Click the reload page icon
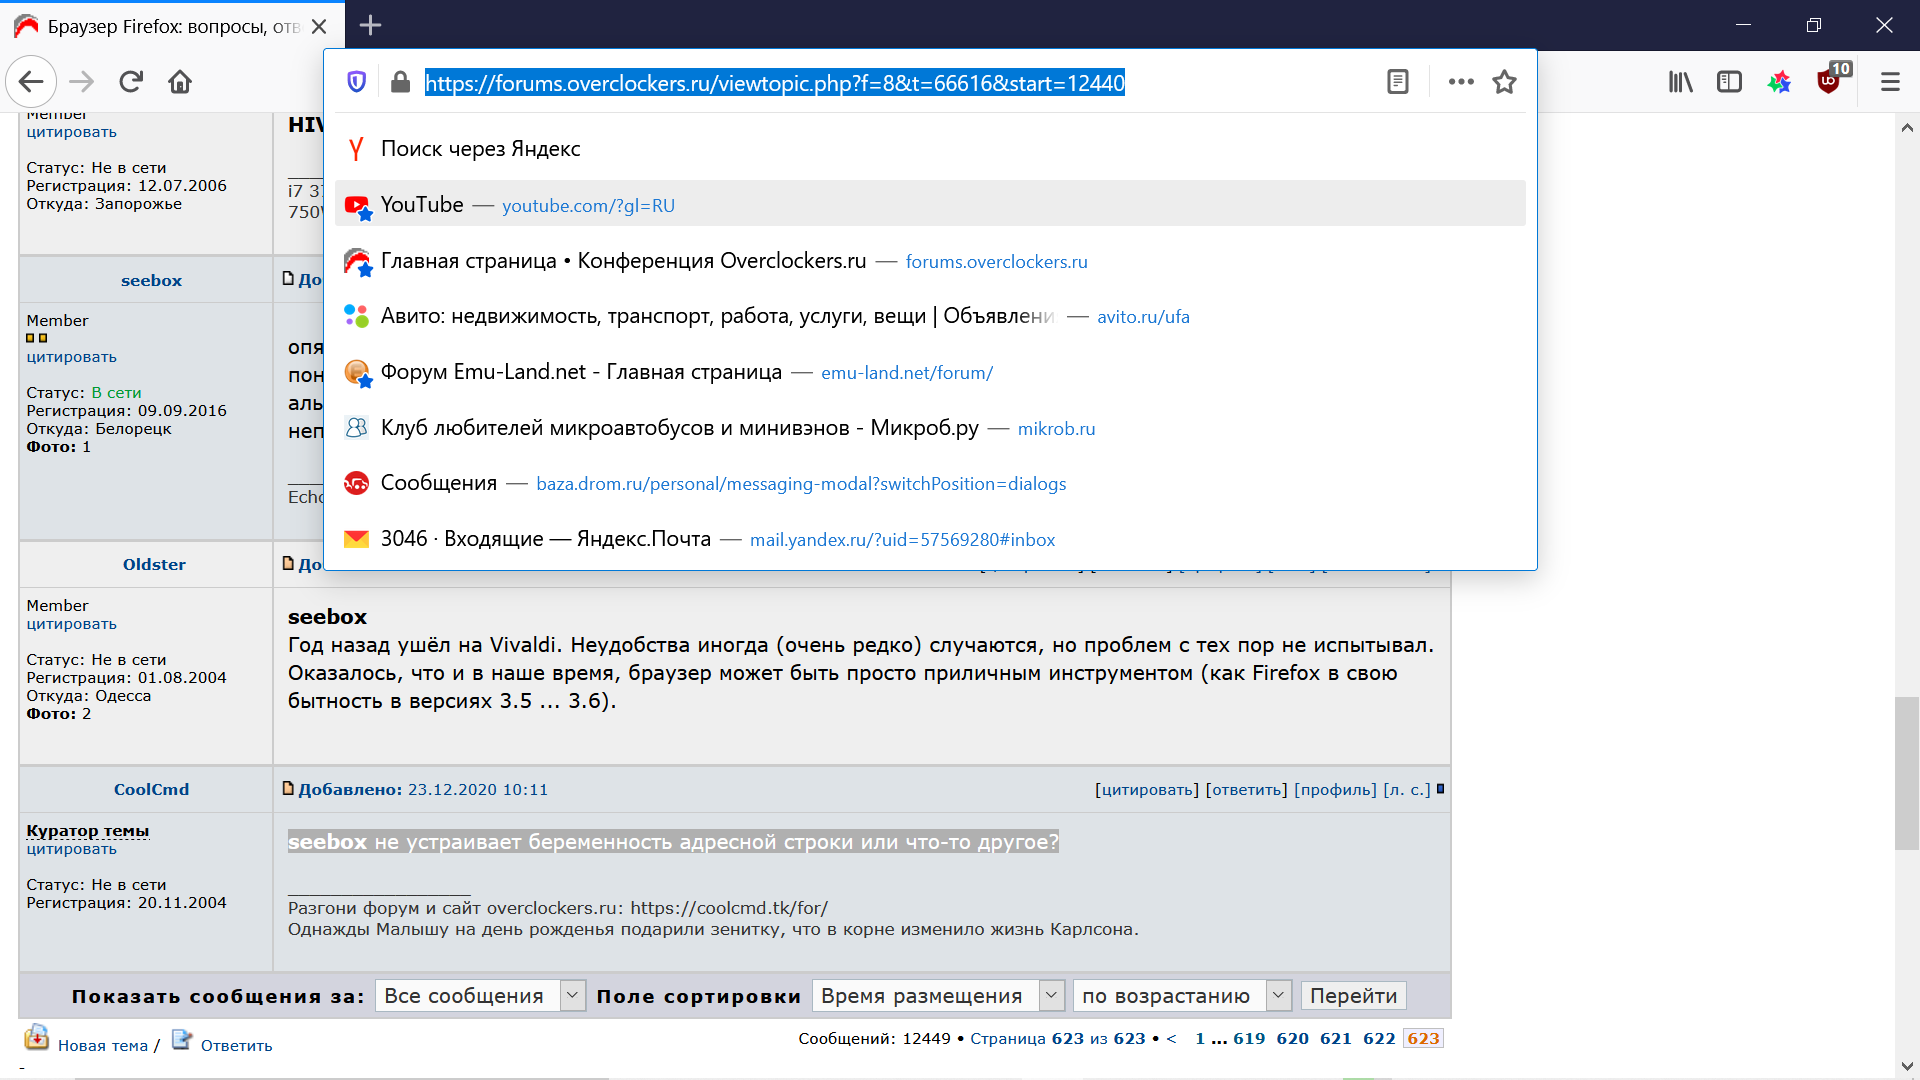 (x=131, y=82)
